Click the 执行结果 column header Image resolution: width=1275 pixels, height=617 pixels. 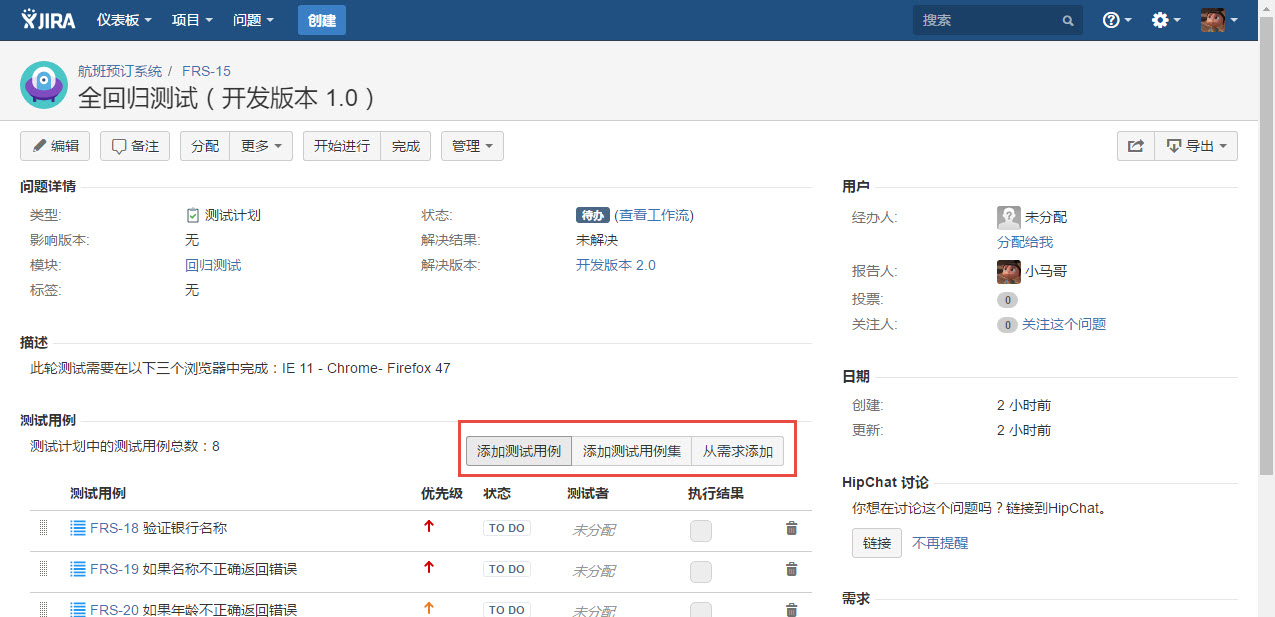(716, 493)
